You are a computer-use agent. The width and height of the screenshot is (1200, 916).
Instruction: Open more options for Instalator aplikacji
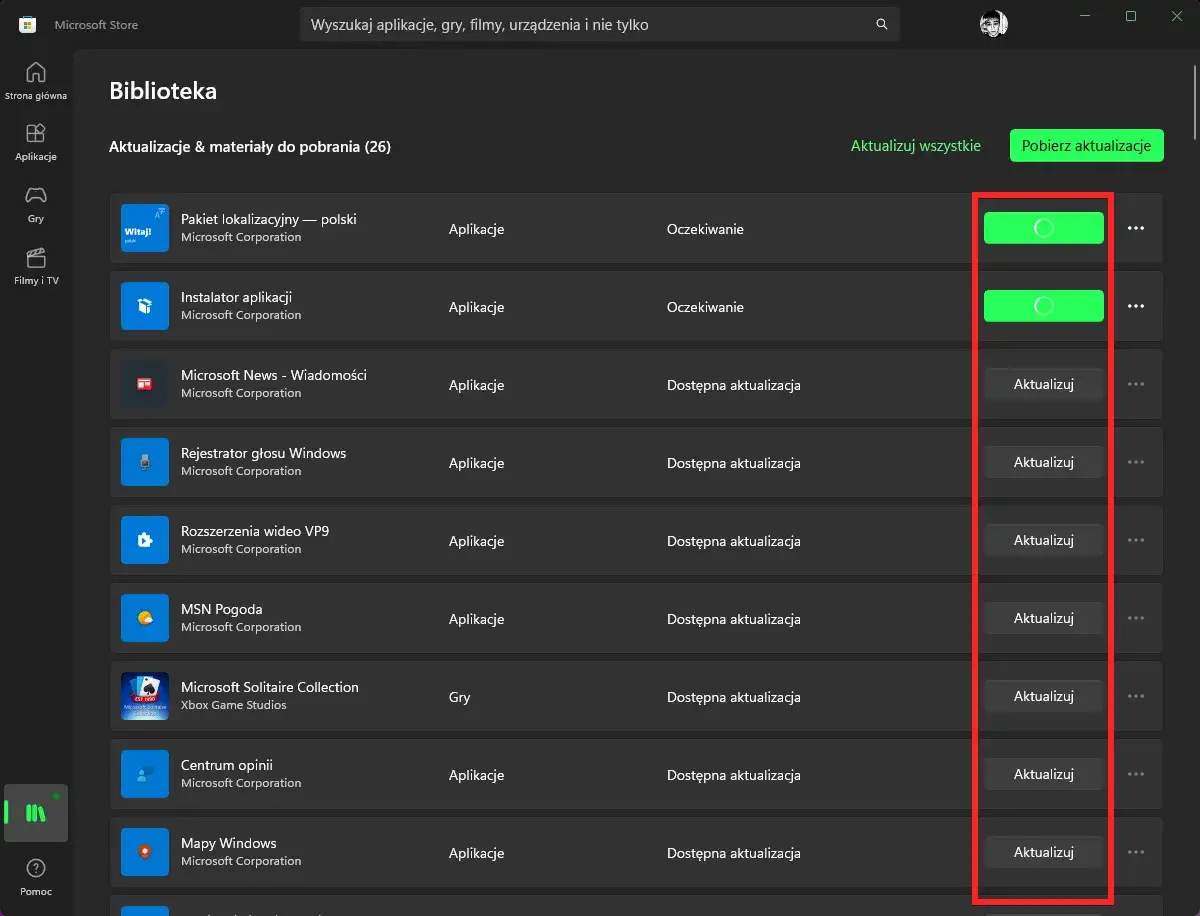[1135, 306]
